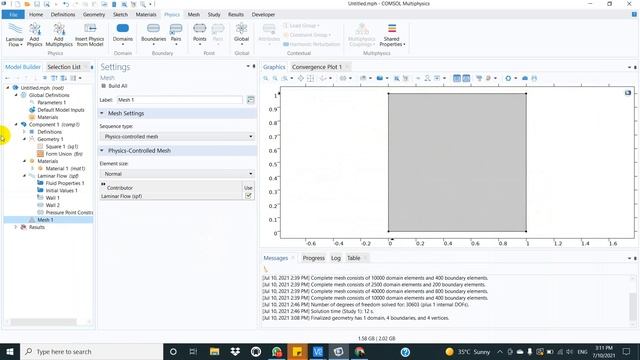Click the Add Physics ribbon icon
This screenshot has width=640, height=360.
pyautogui.click(x=35, y=35)
